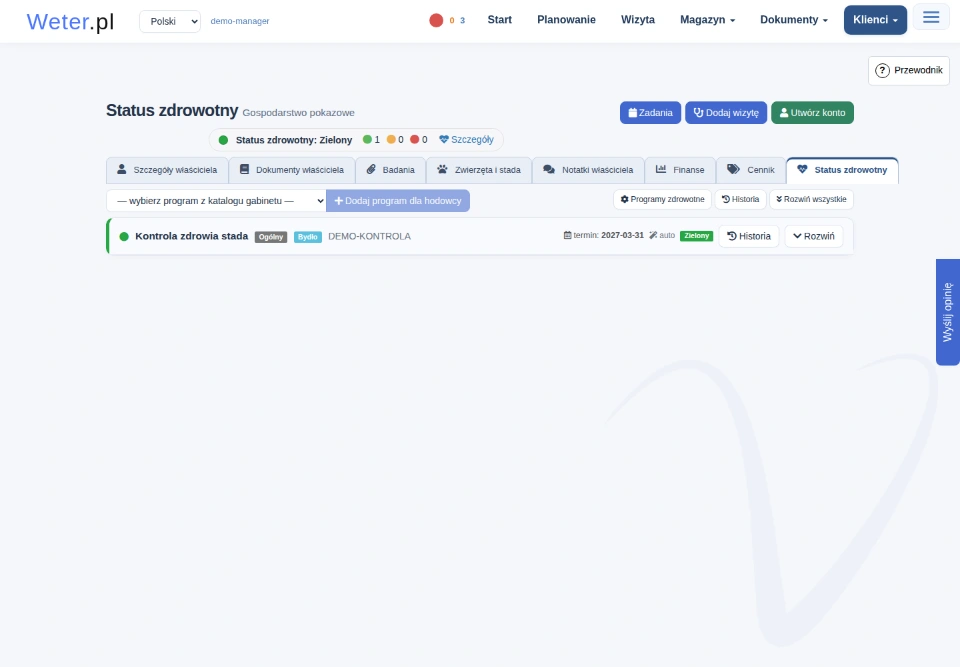This screenshot has width=960, height=667.
Task: Switch to Zwierzęta i stada tab
Action: 479,170
